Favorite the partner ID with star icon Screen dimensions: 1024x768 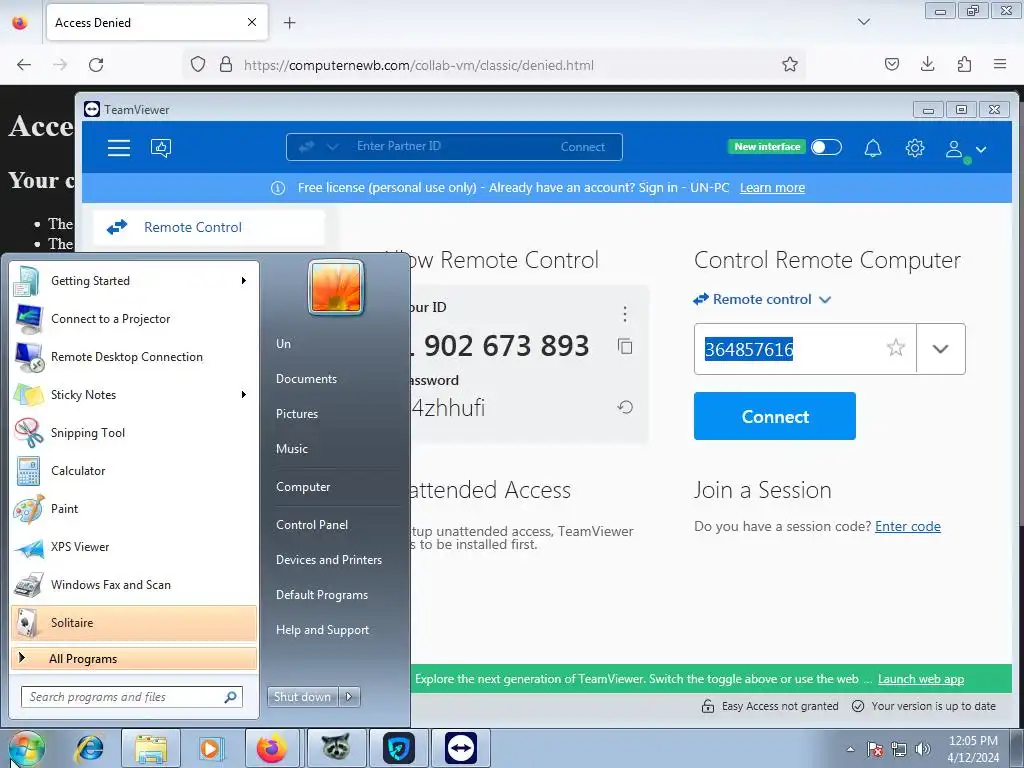tap(896, 347)
